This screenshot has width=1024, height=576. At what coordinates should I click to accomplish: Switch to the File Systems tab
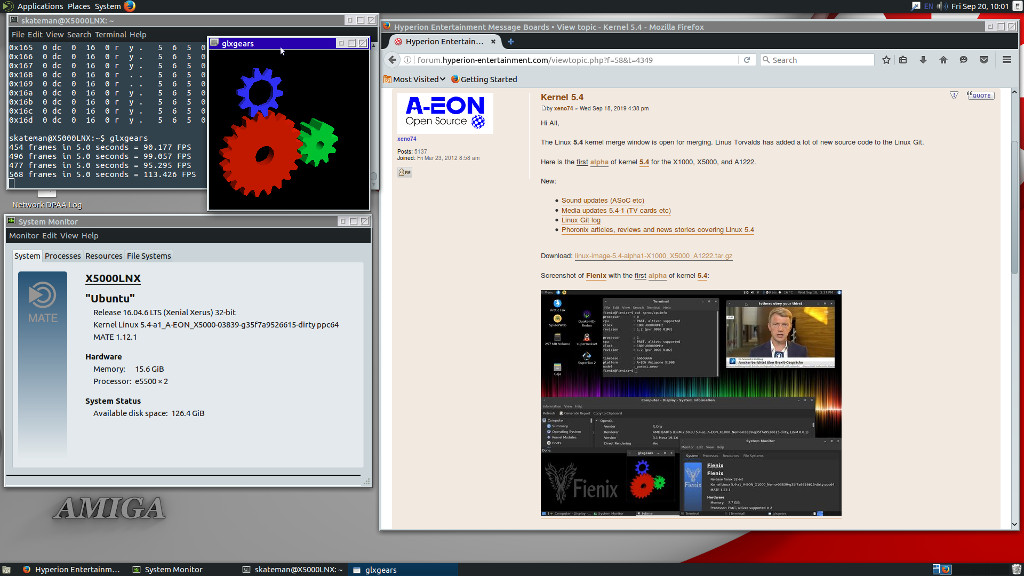click(149, 256)
